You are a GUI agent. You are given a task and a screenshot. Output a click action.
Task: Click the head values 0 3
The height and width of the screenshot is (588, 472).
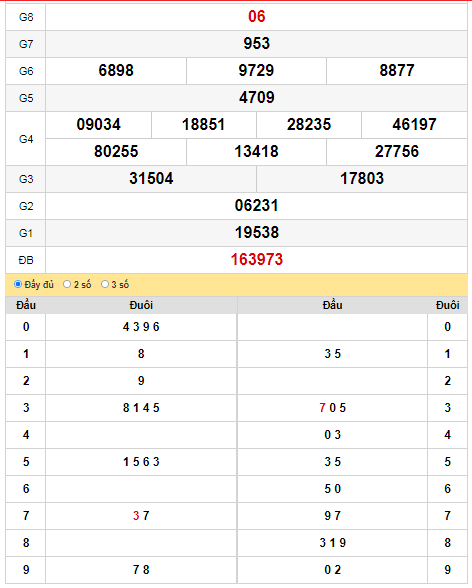point(333,435)
